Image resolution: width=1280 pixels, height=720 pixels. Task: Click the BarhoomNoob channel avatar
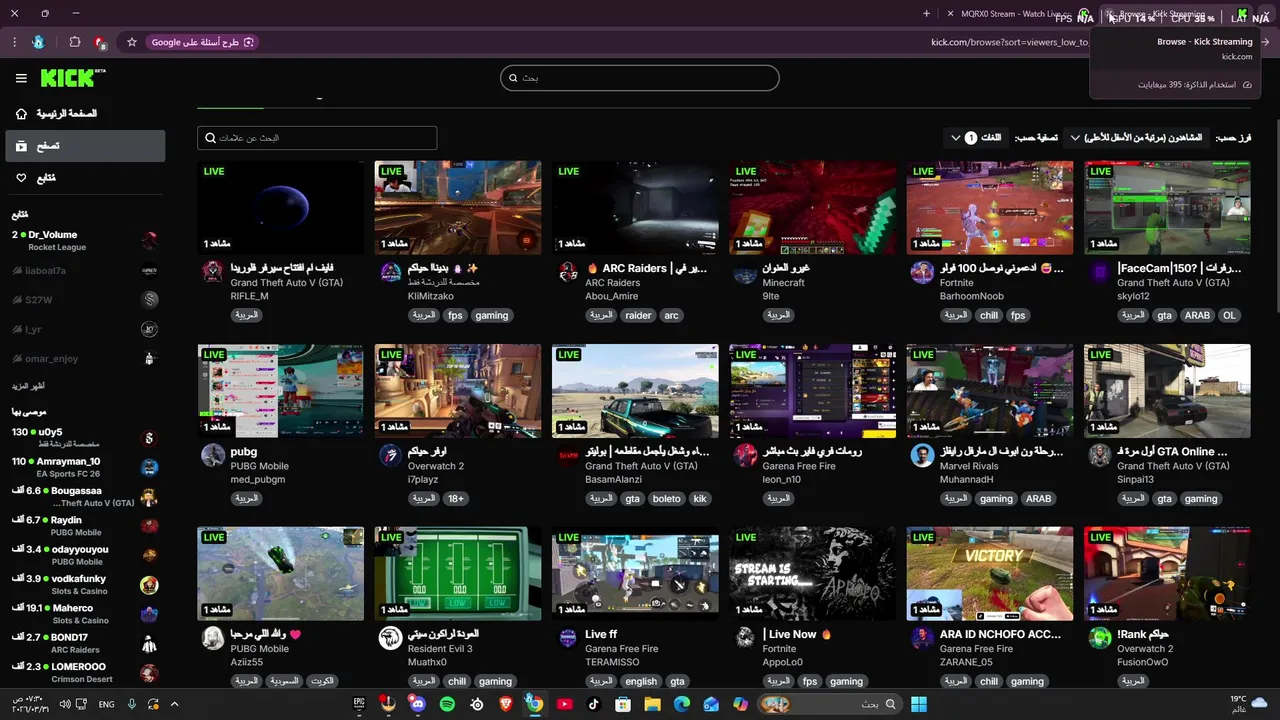point(922,272)
